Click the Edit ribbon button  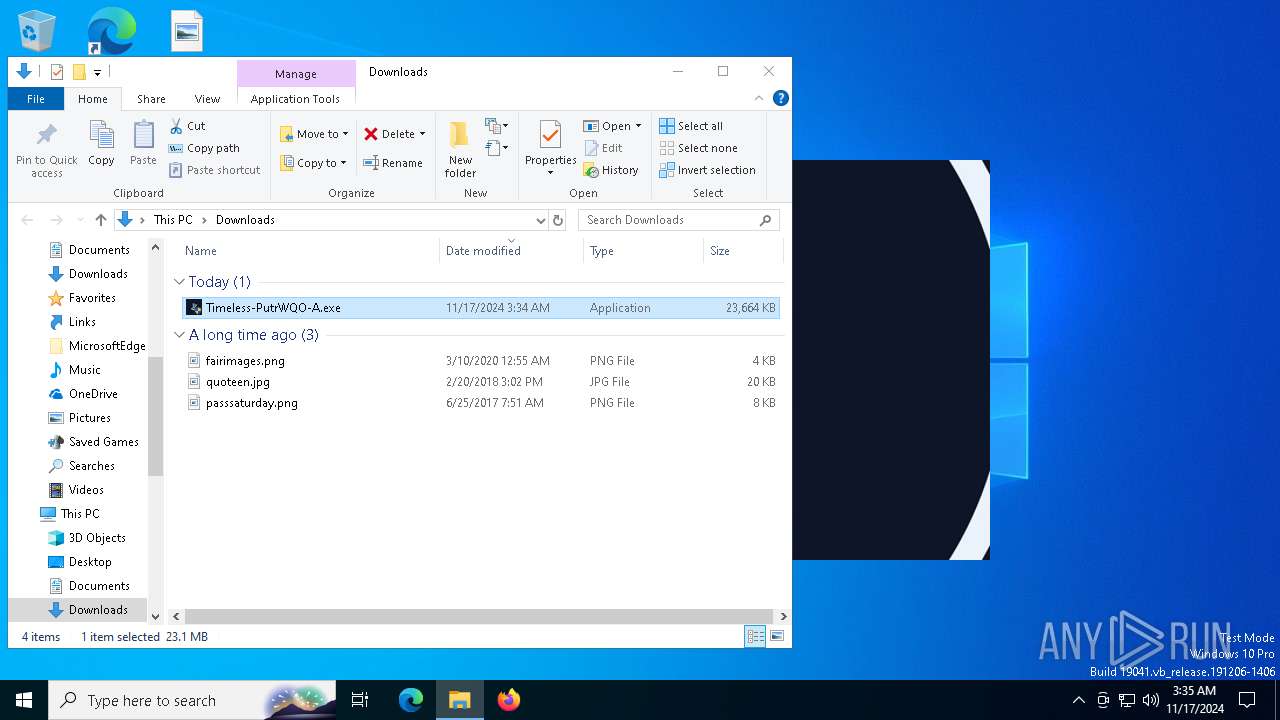[x=603, y=148]
